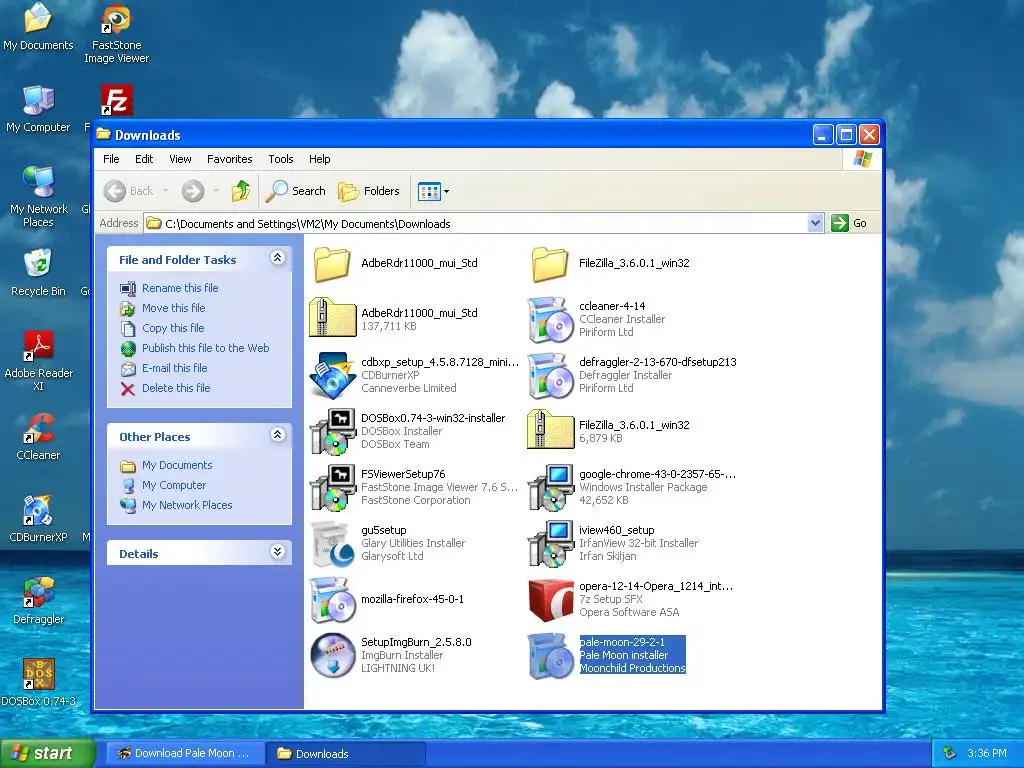The width and height of the screenshot is (1024, 768).
Task: Click Move this file link
Action: pyautogui.click(x=174, y=308)
